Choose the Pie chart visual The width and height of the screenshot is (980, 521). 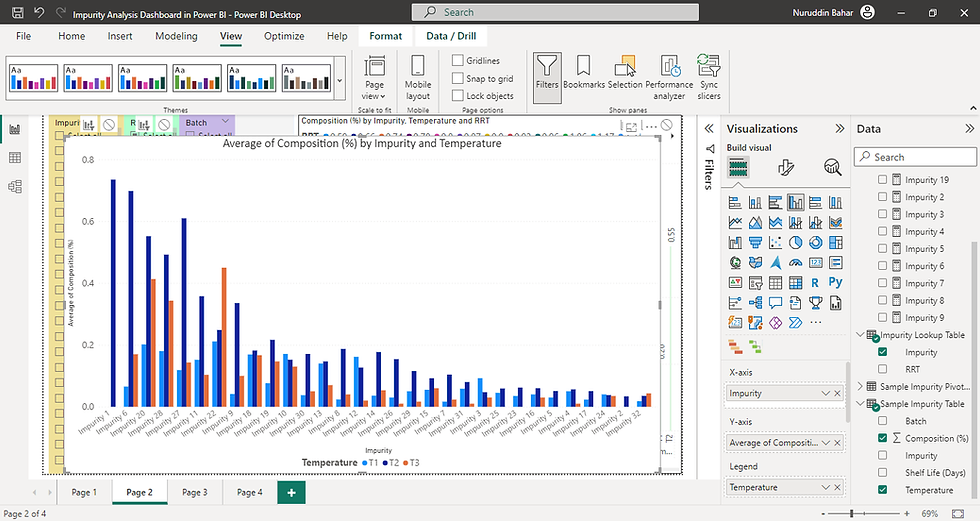coord(796,242)
